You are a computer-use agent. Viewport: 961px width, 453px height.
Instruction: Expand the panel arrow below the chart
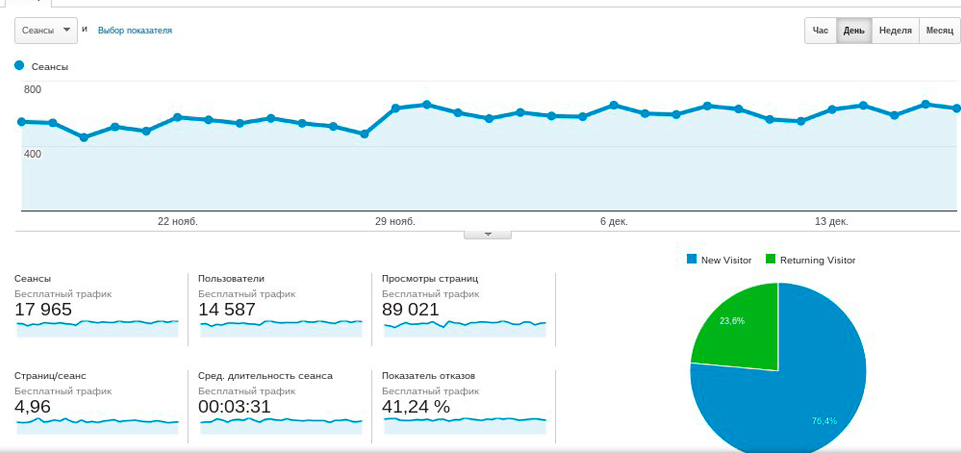point(487,234)
